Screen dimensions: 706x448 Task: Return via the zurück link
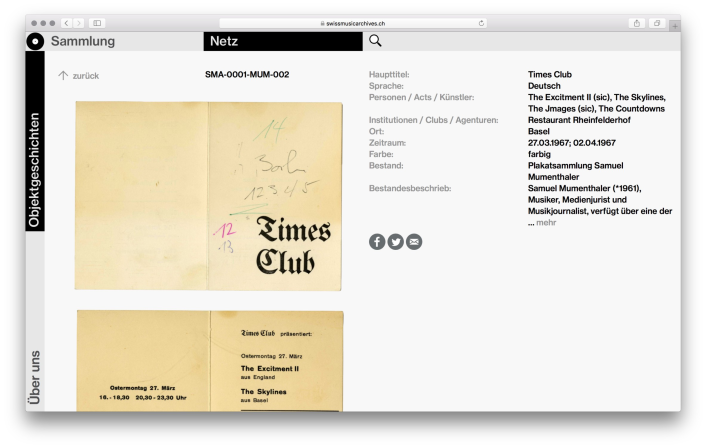(79, 76)
